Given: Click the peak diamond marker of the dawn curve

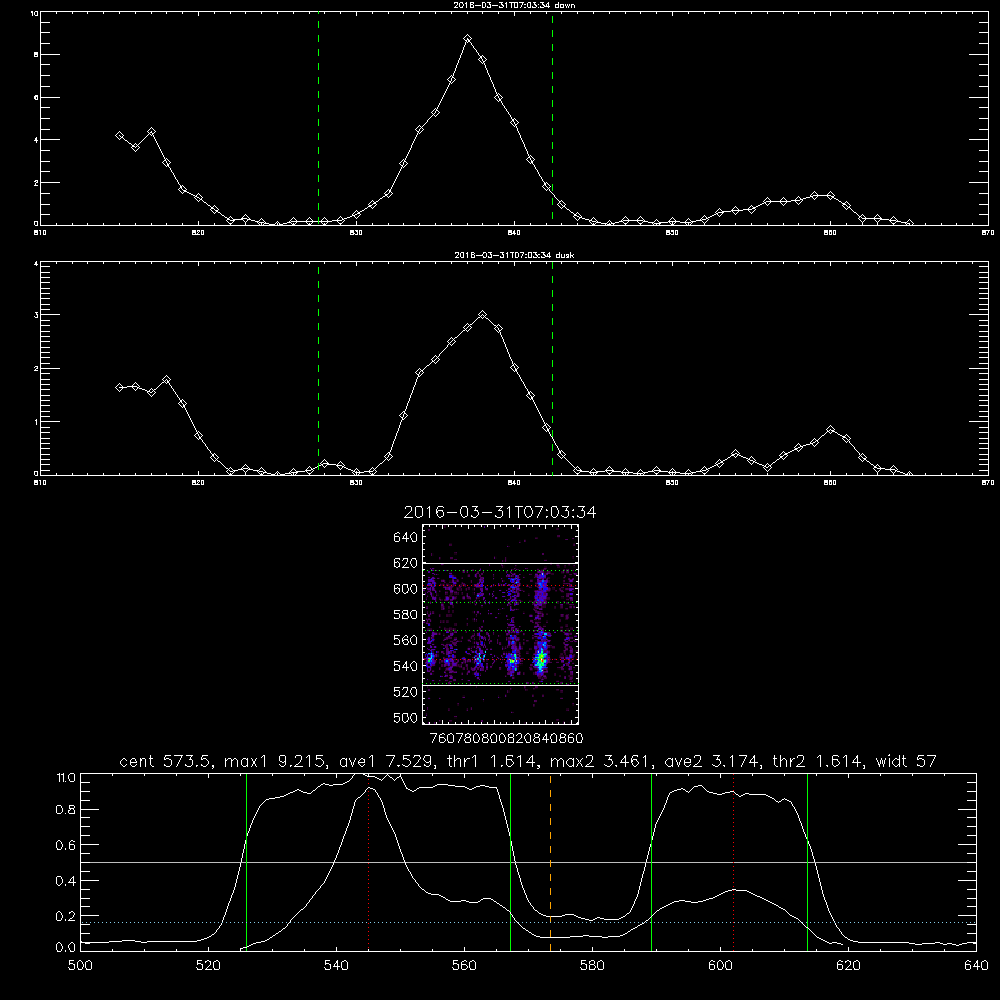Looking at the screenshot, I should click(467, 39).
